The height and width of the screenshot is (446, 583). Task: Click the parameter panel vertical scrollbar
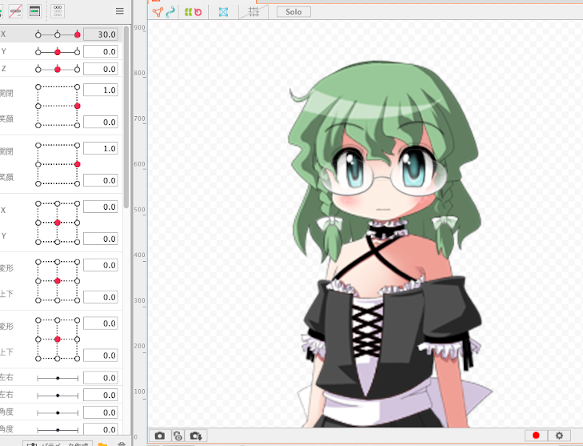tap(126, 117)
